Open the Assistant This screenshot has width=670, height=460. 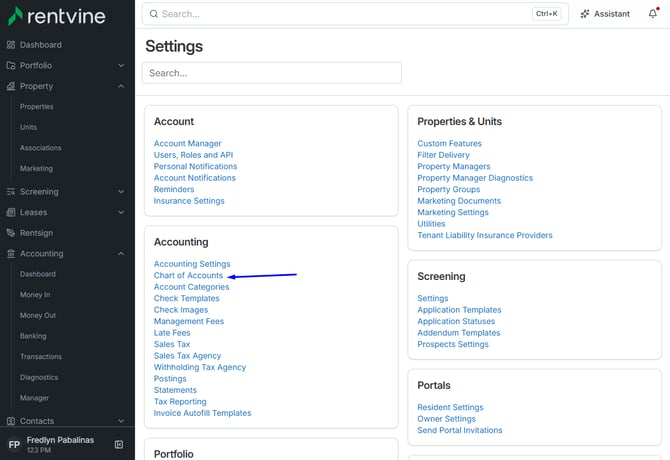pyautogui.click(x=605, y=14)
